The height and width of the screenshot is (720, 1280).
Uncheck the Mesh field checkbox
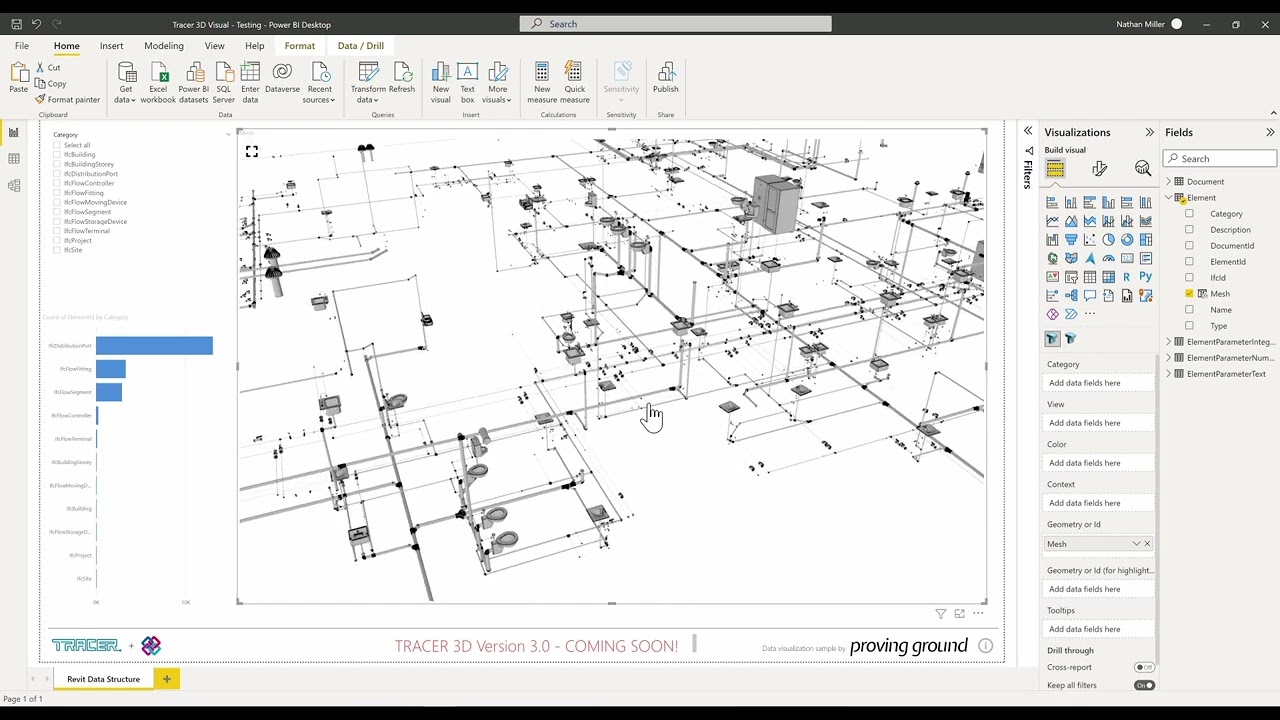pos(1189,294)
